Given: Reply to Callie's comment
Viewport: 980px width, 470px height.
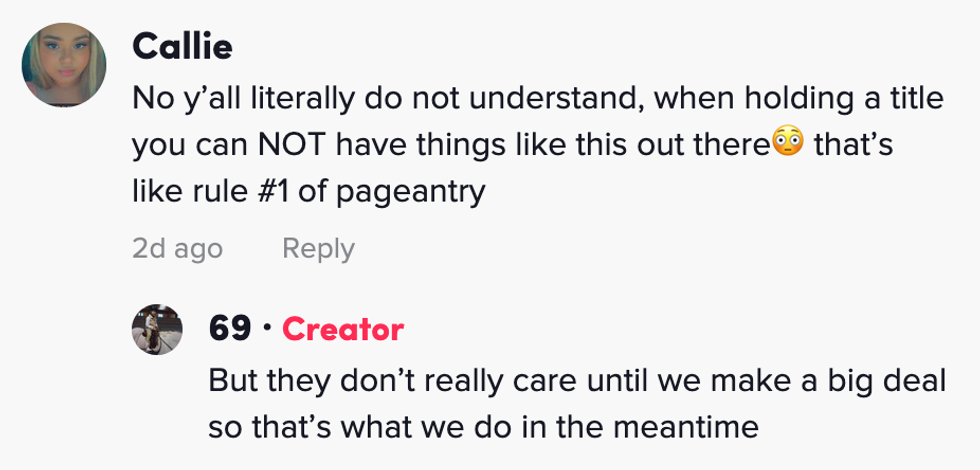Looking at the screenshot, I should (318, 248).
